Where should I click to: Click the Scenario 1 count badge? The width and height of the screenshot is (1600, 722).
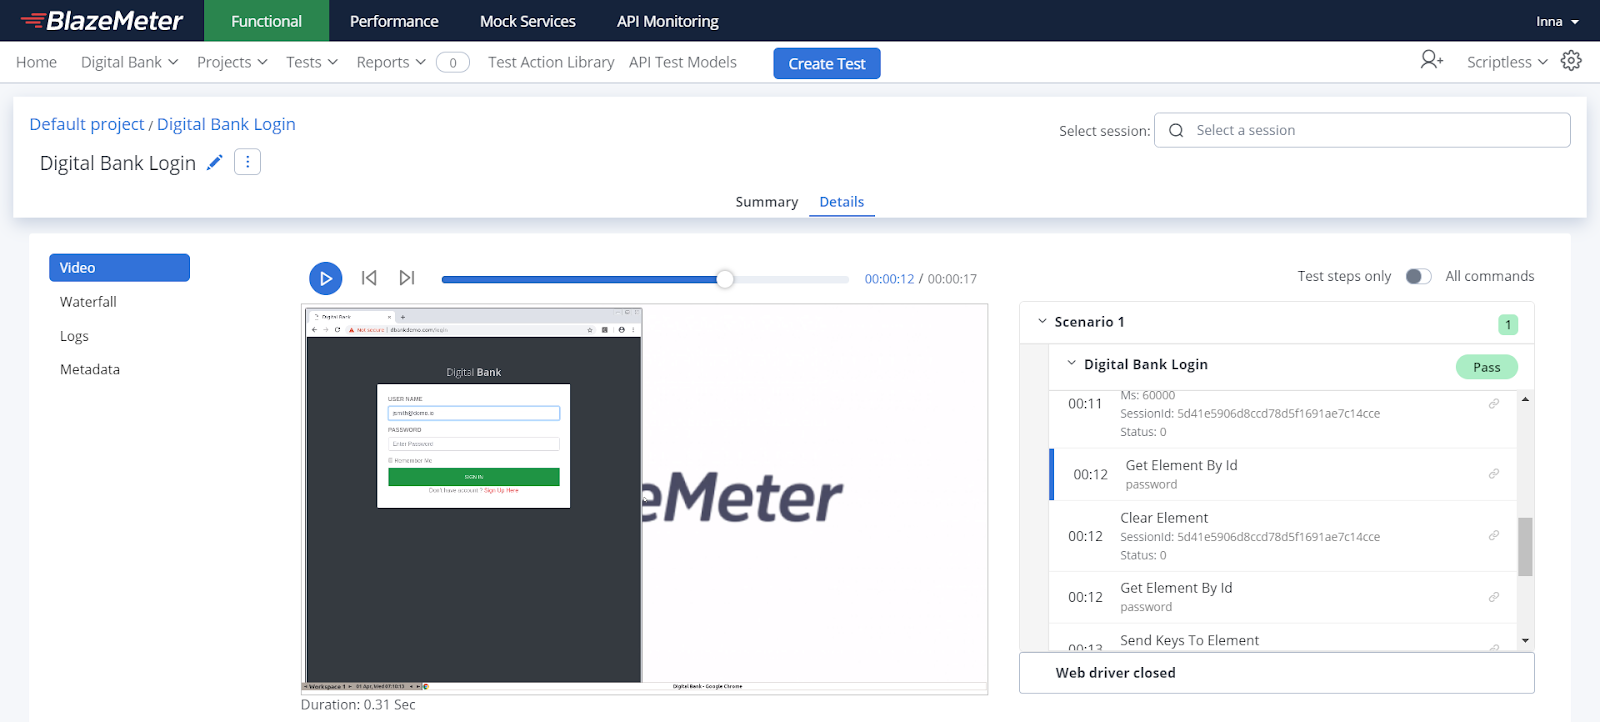click(1508, 324)
